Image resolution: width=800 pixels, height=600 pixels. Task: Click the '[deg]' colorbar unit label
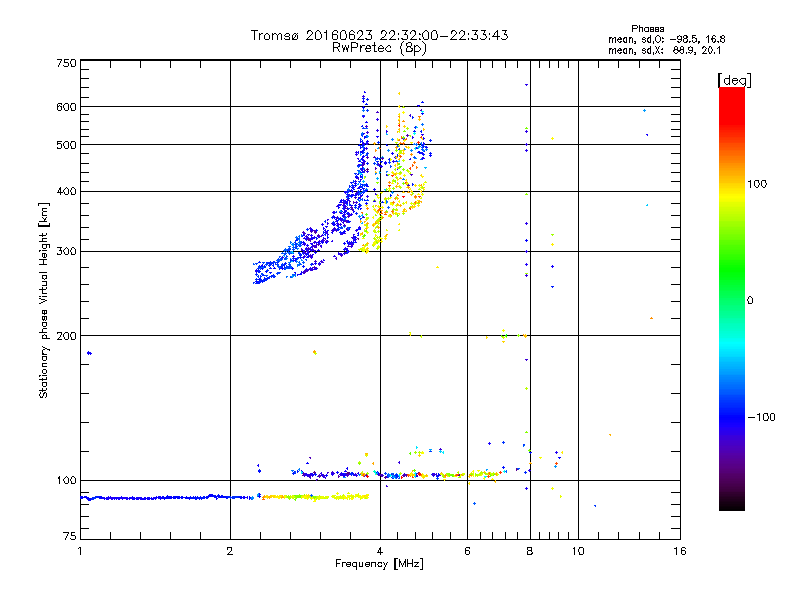click(x=734, y=80)
